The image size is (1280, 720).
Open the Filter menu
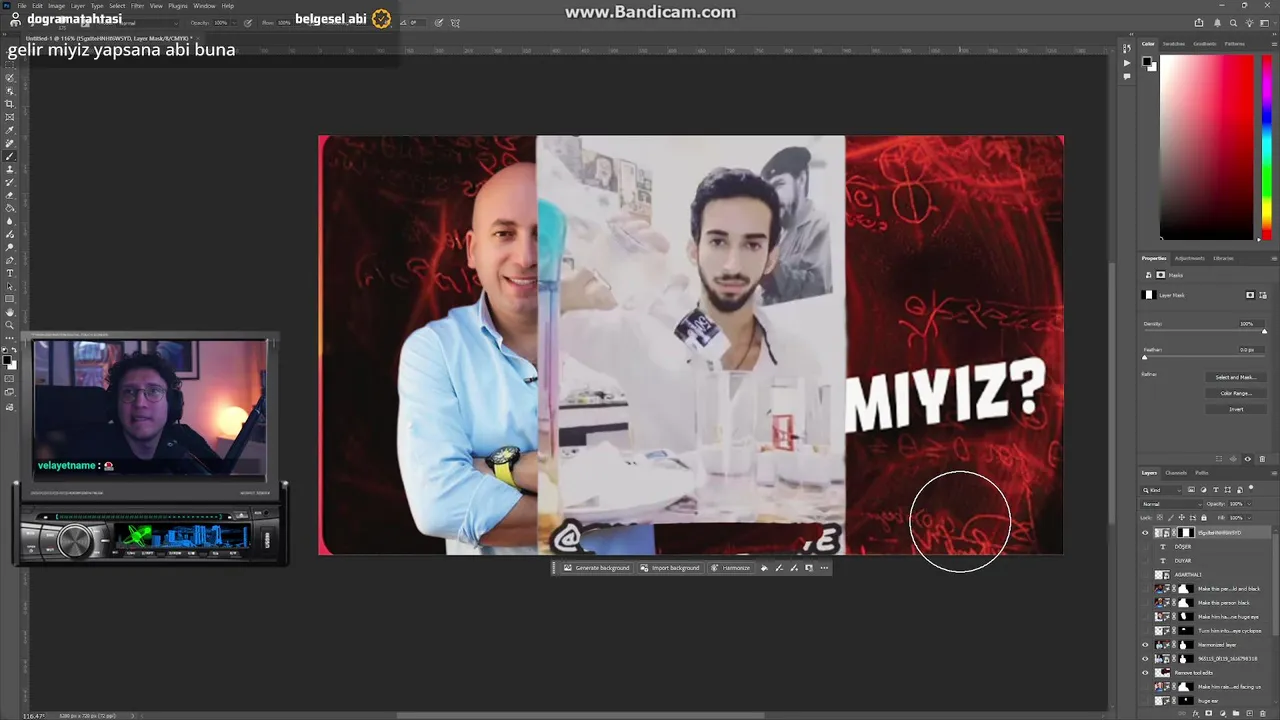click(x=138, y=6)
